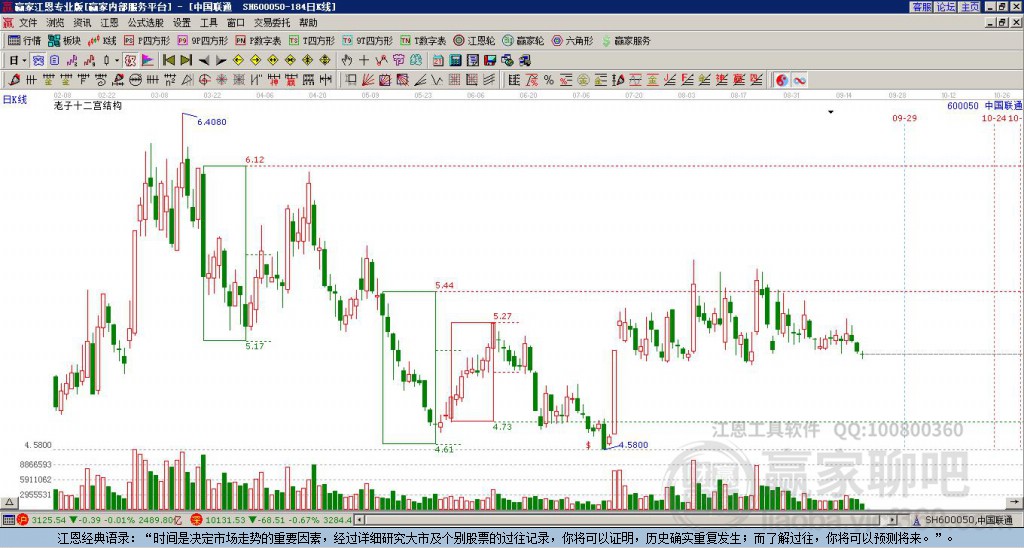Image resolution: width=1024 pixels, height=548 pixels.
Task: Open the 江恩 menu
Action: 109,23
